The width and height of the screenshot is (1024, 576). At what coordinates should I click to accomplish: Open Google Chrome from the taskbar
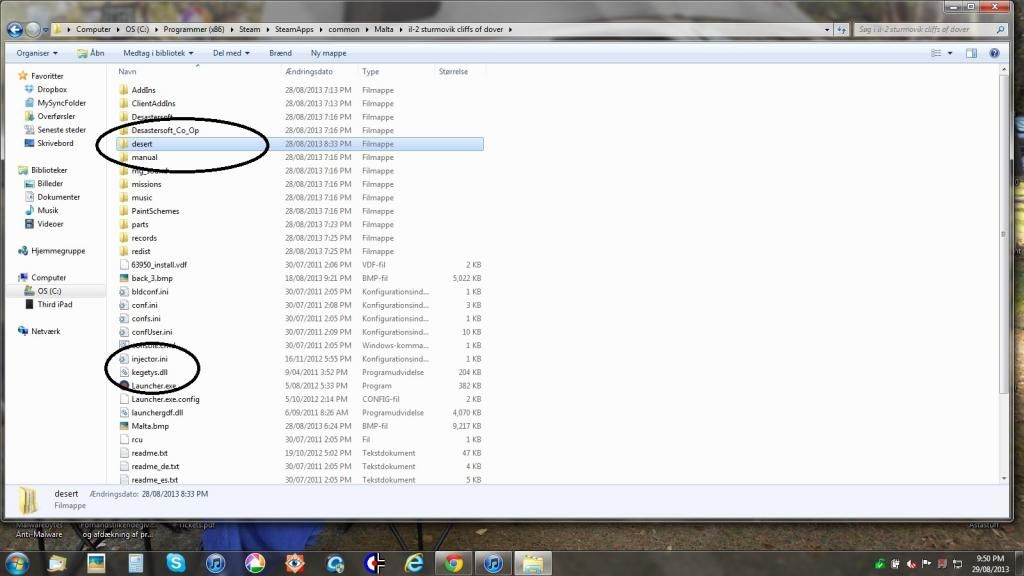pos(453,563)
